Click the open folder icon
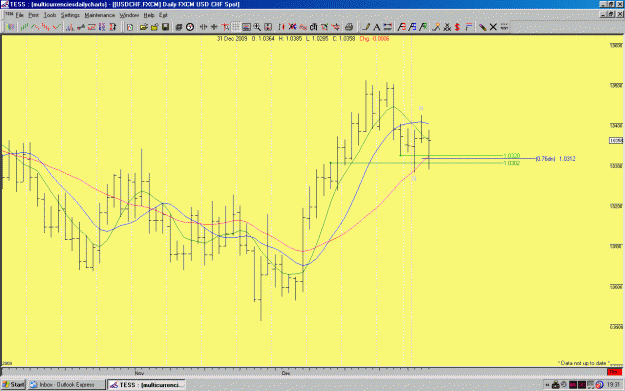The image size is (625, 391). (144, 27)
